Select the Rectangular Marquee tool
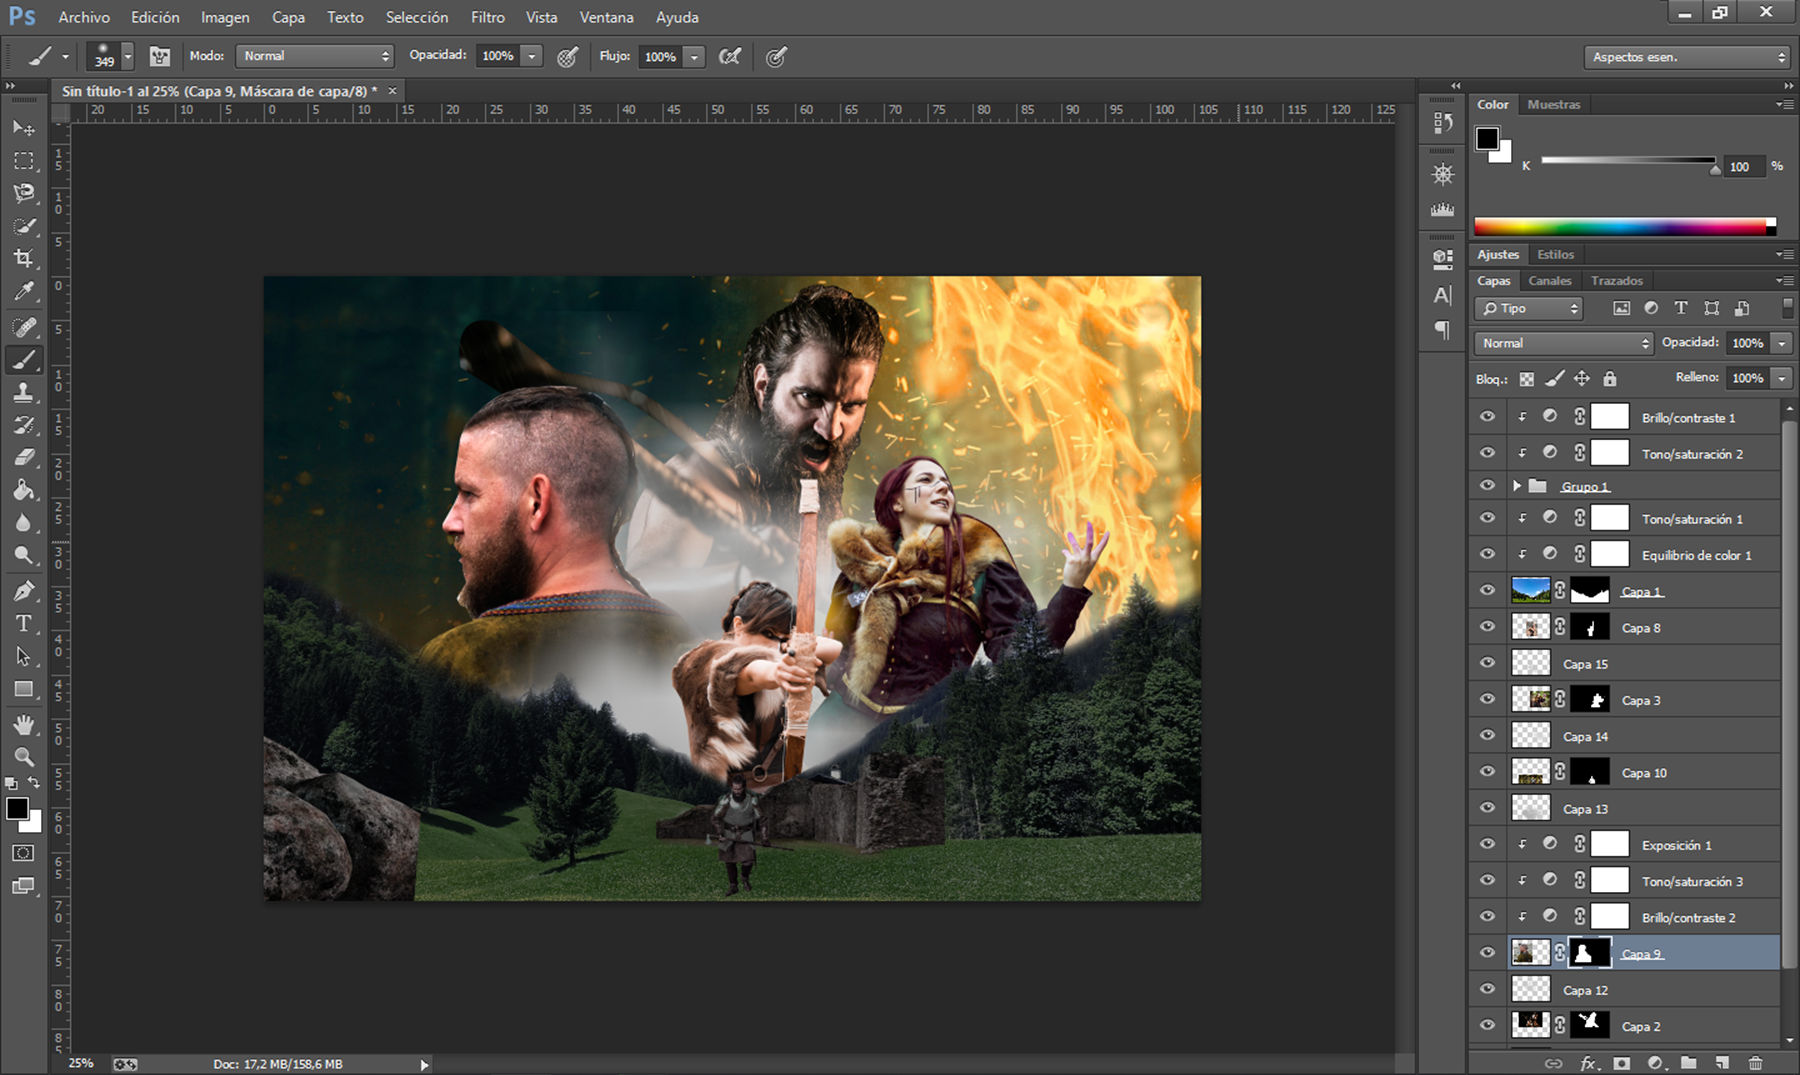This screenshot has width=1800, height=1075. [x=24, y=161]
